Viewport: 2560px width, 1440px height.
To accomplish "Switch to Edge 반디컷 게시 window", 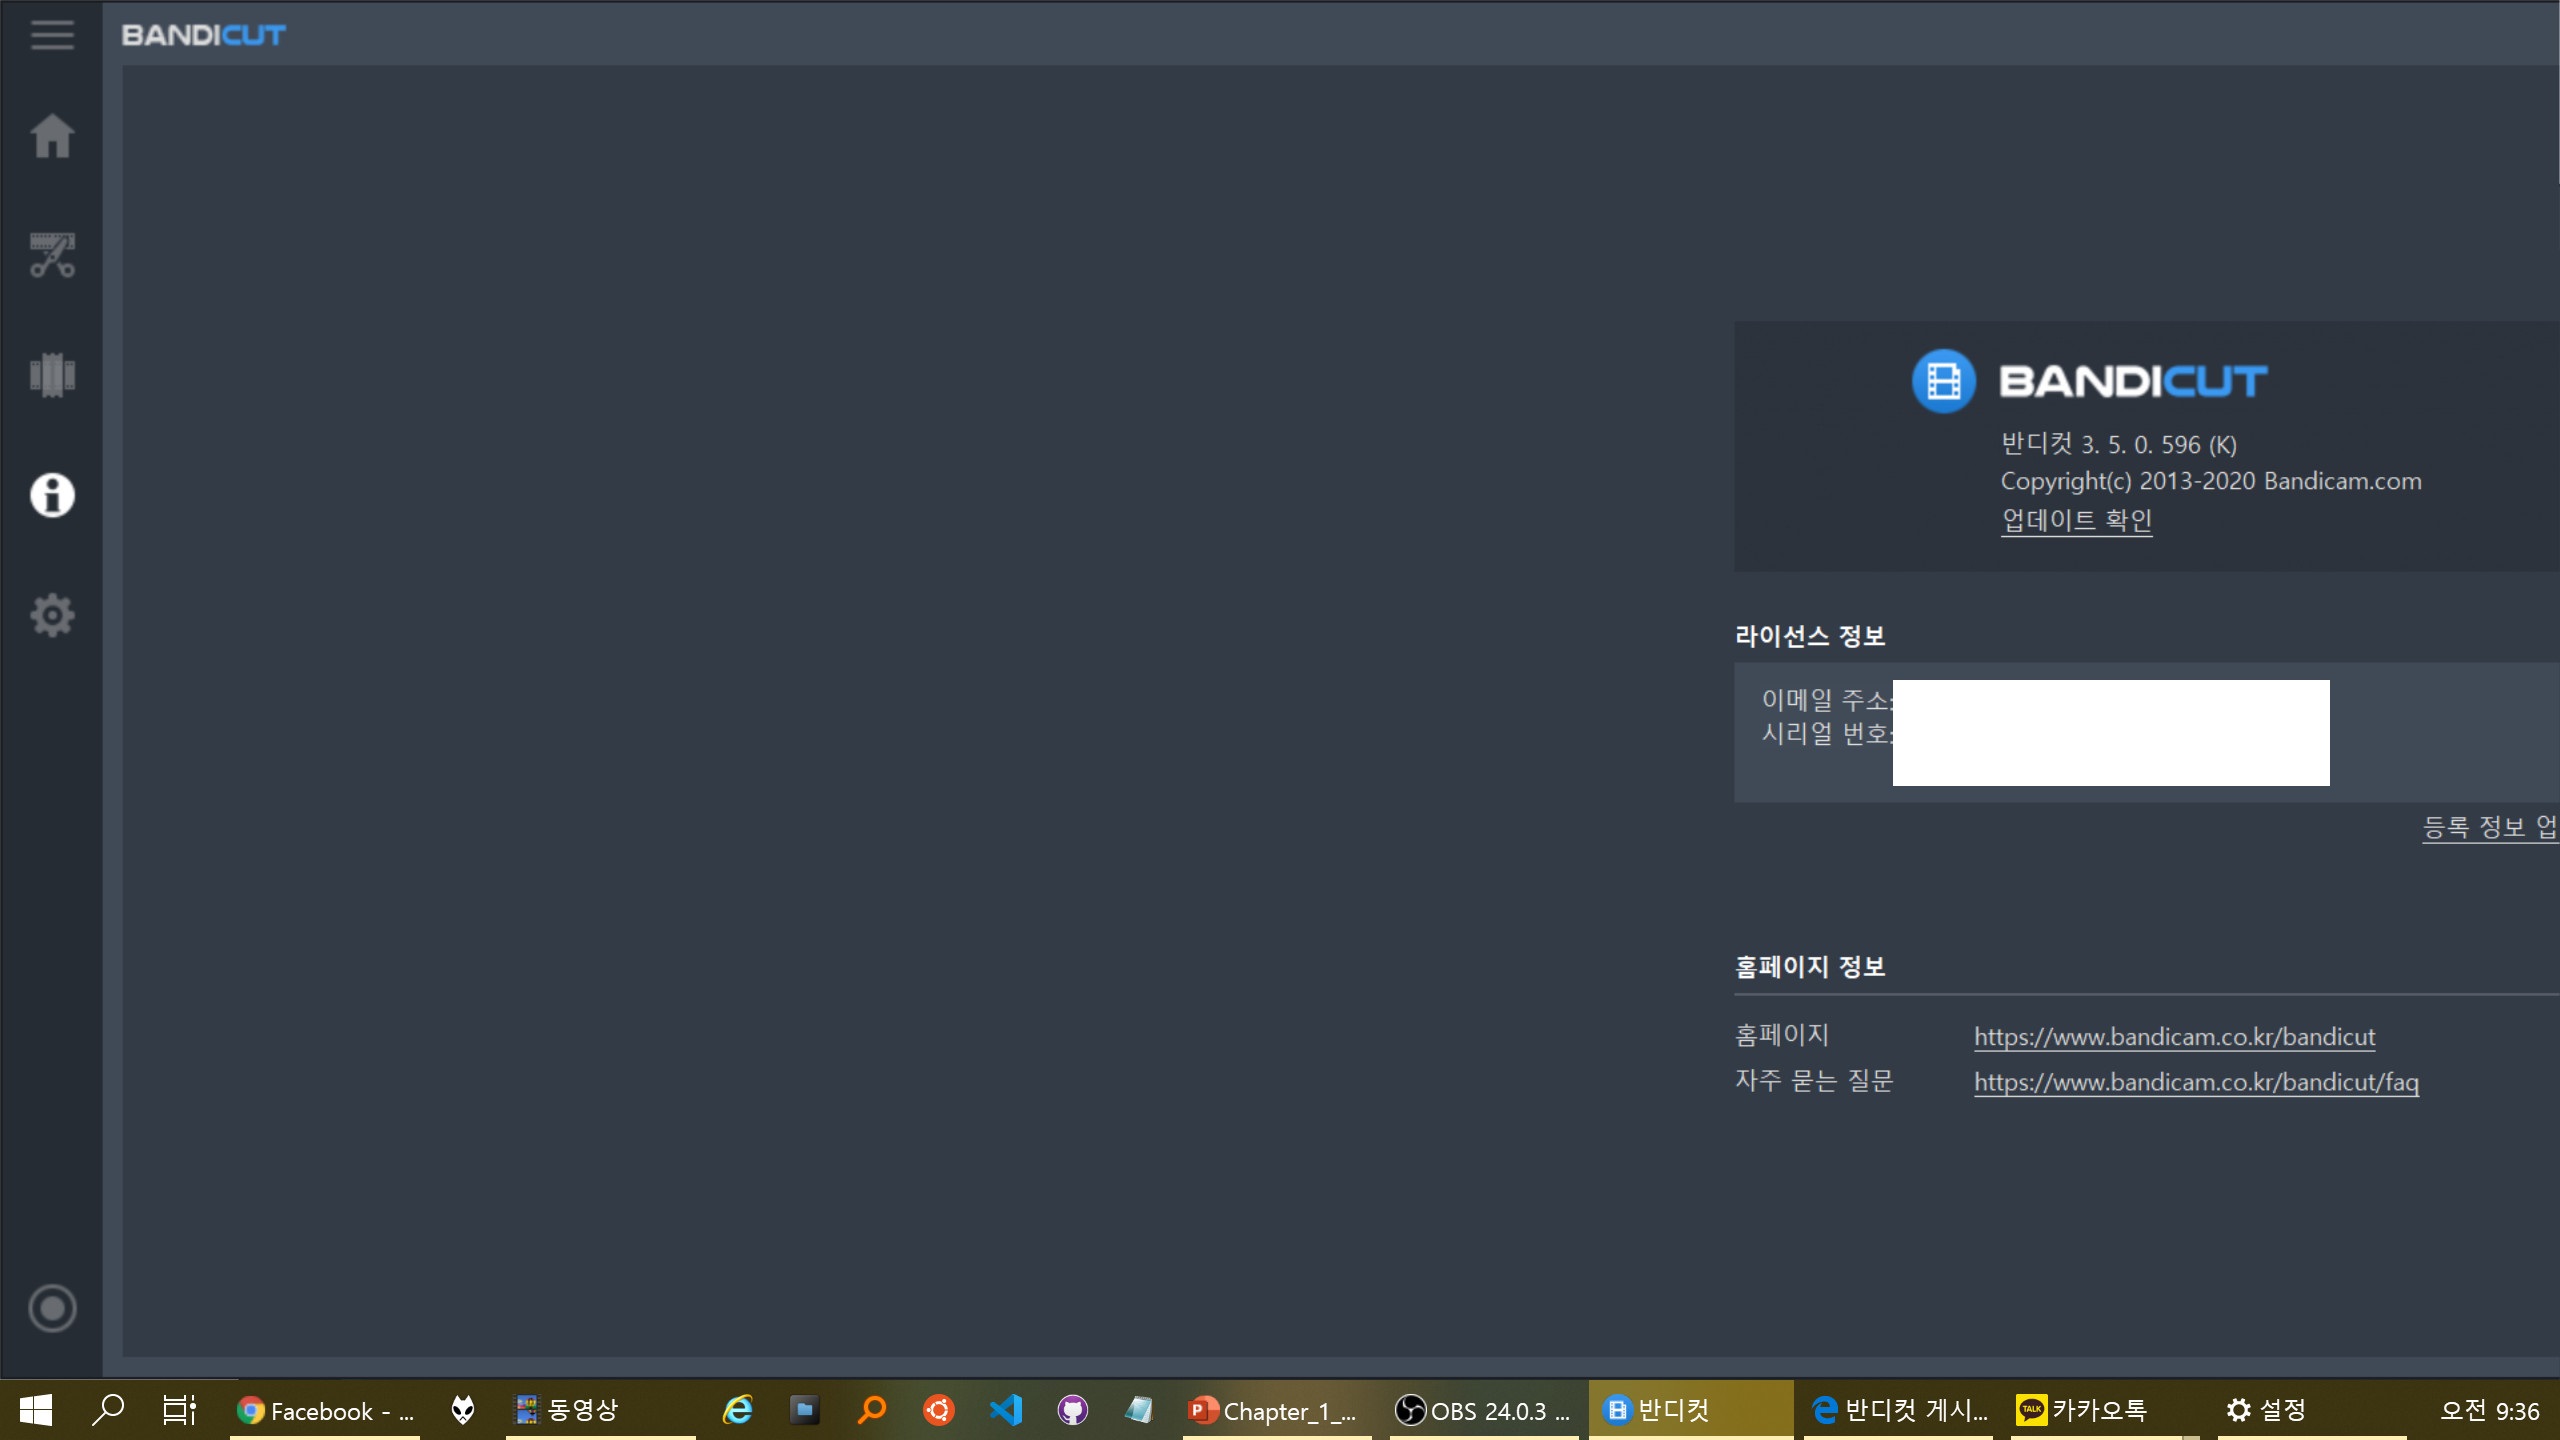I will pyautogui.click(x=1899, y=1411).
